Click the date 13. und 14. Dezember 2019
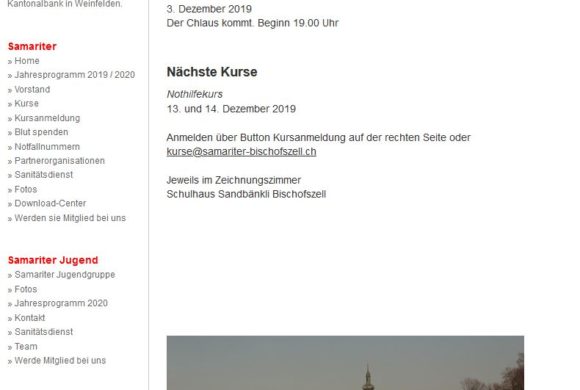 coord(231,109)
